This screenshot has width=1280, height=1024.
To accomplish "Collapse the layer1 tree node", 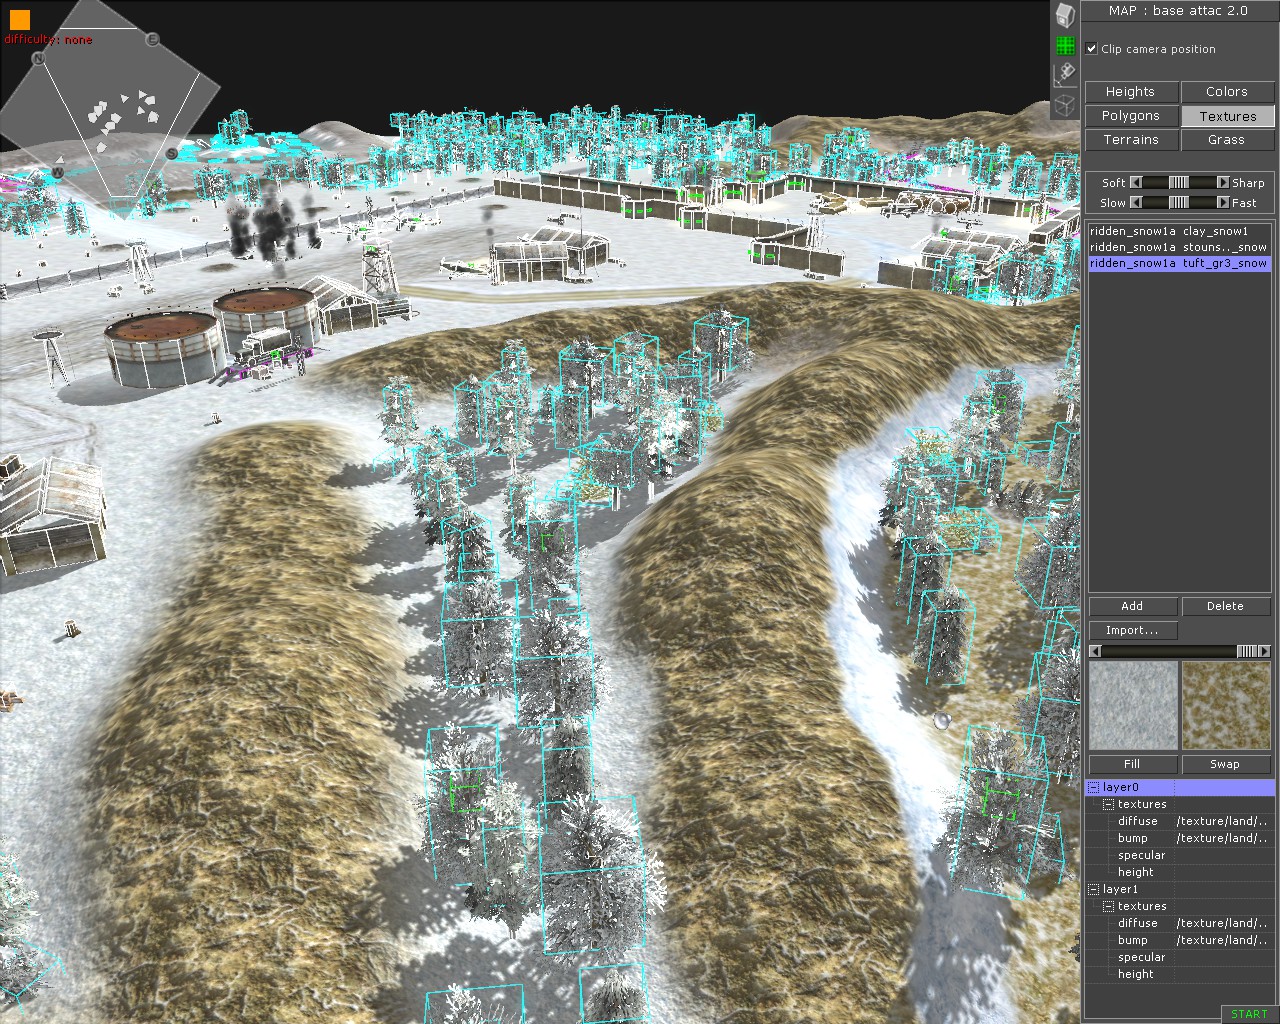I will tap(1094, 889).
